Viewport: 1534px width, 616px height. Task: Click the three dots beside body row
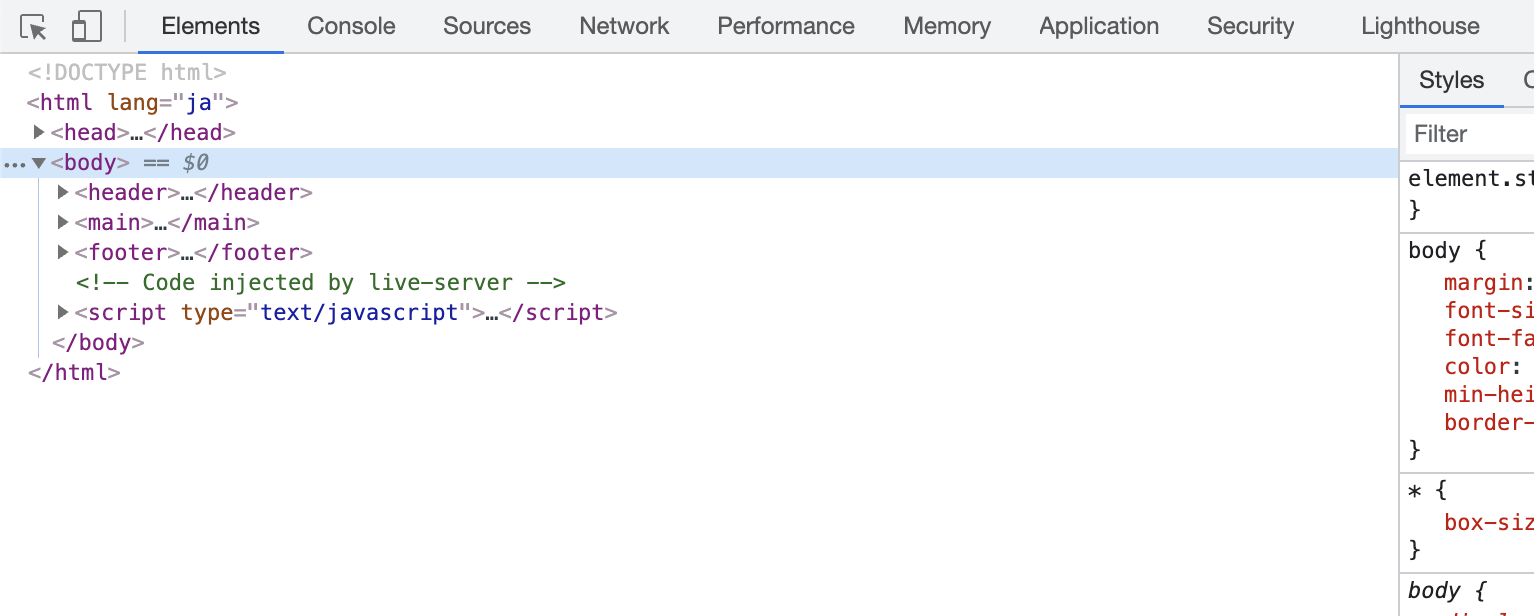click(x=14, y=164)
